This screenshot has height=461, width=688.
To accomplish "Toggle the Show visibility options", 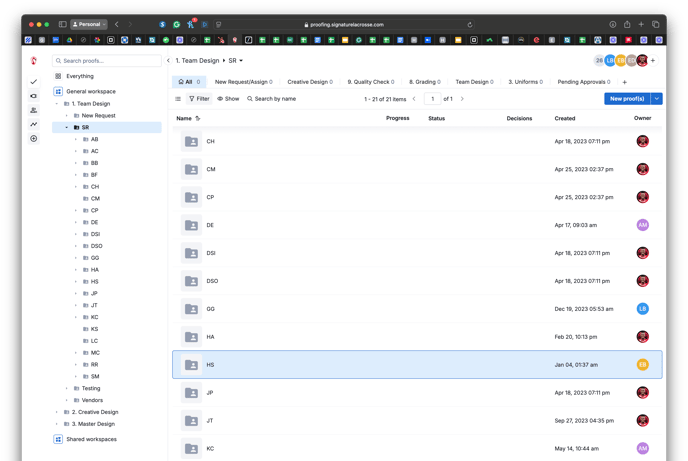I will [x=228, y=99].
